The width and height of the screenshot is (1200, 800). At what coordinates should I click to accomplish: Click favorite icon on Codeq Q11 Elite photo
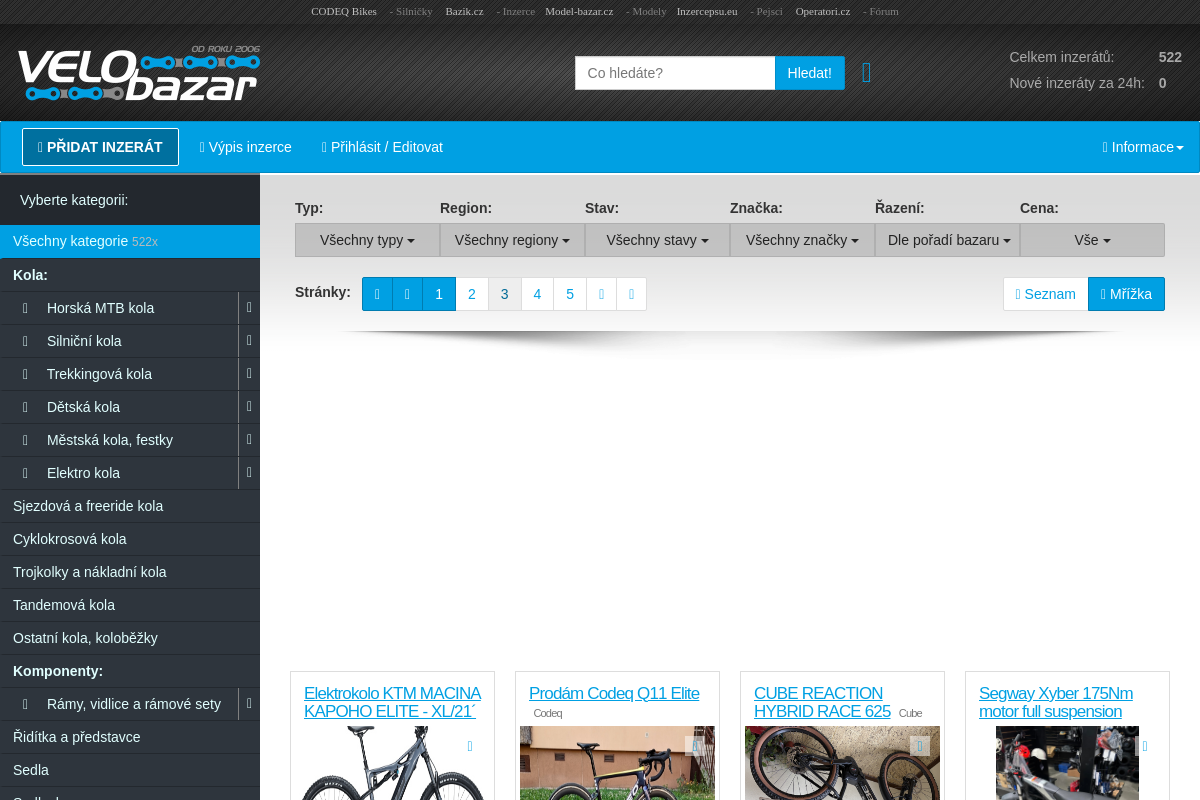695,746
